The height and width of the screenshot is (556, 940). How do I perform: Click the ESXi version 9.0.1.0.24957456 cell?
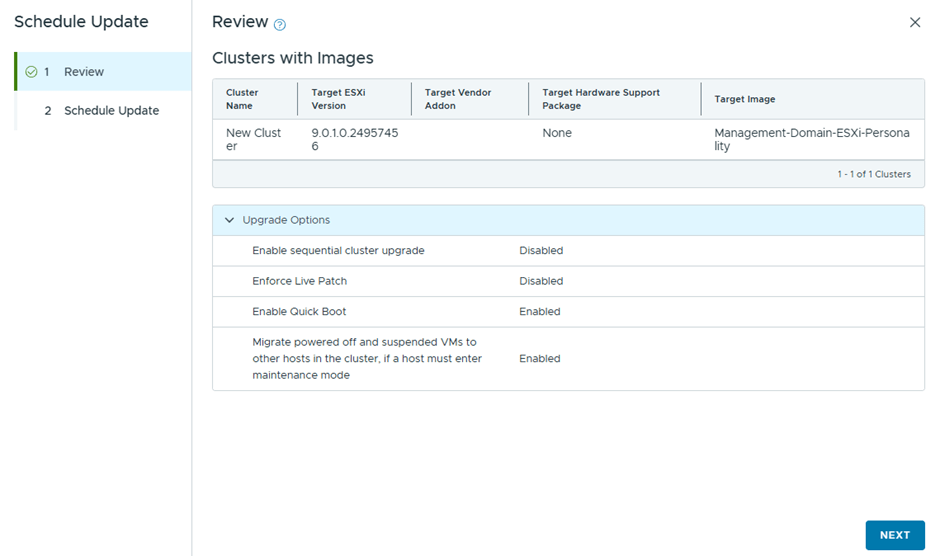coord(355,139)
